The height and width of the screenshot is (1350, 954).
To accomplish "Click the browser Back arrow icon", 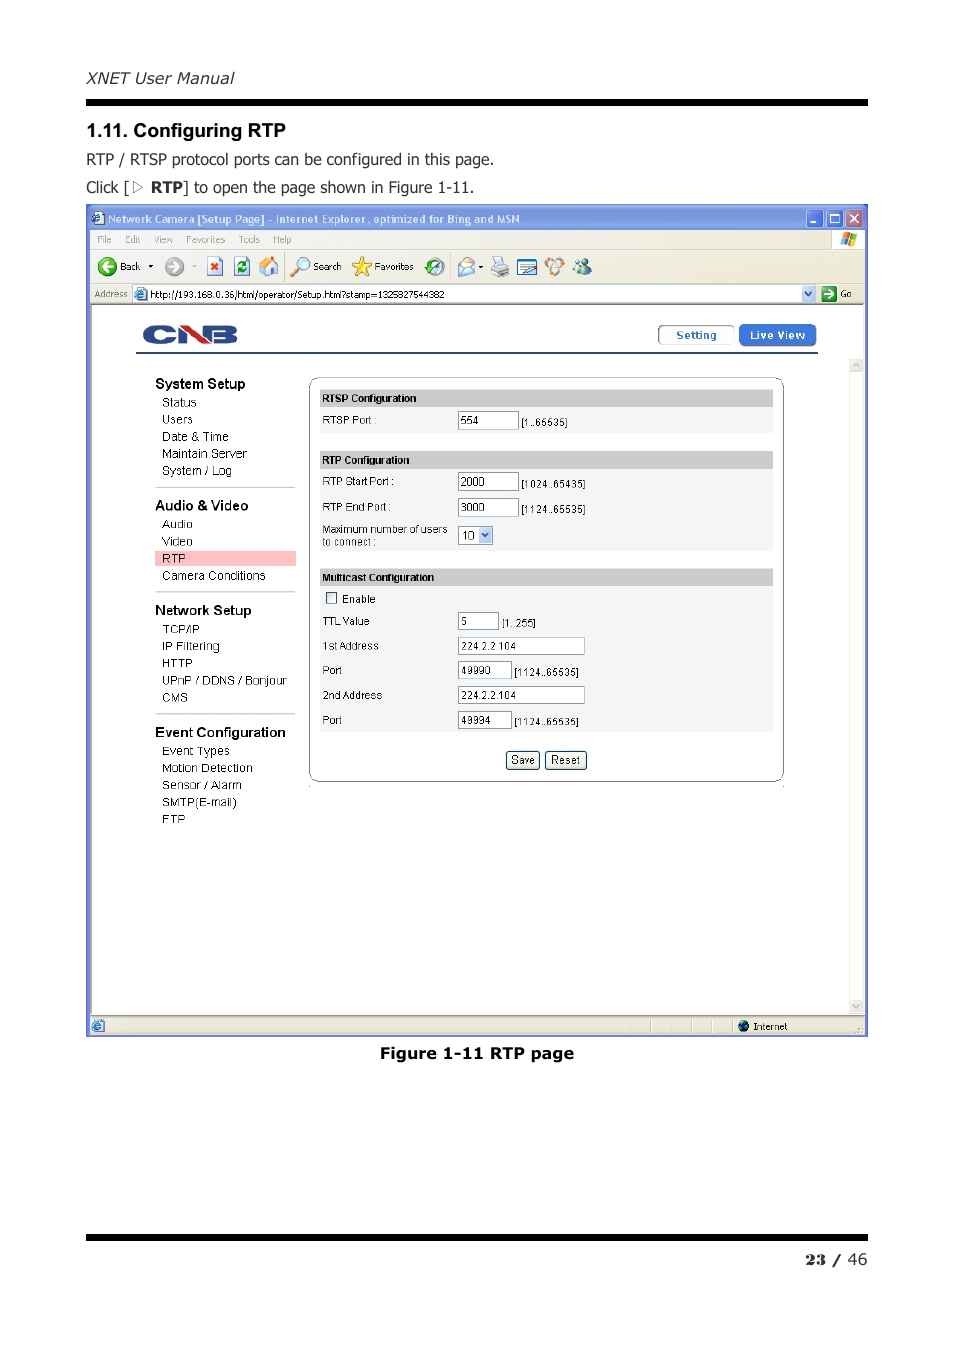I will pyautogui.click(x=107, y=267).
